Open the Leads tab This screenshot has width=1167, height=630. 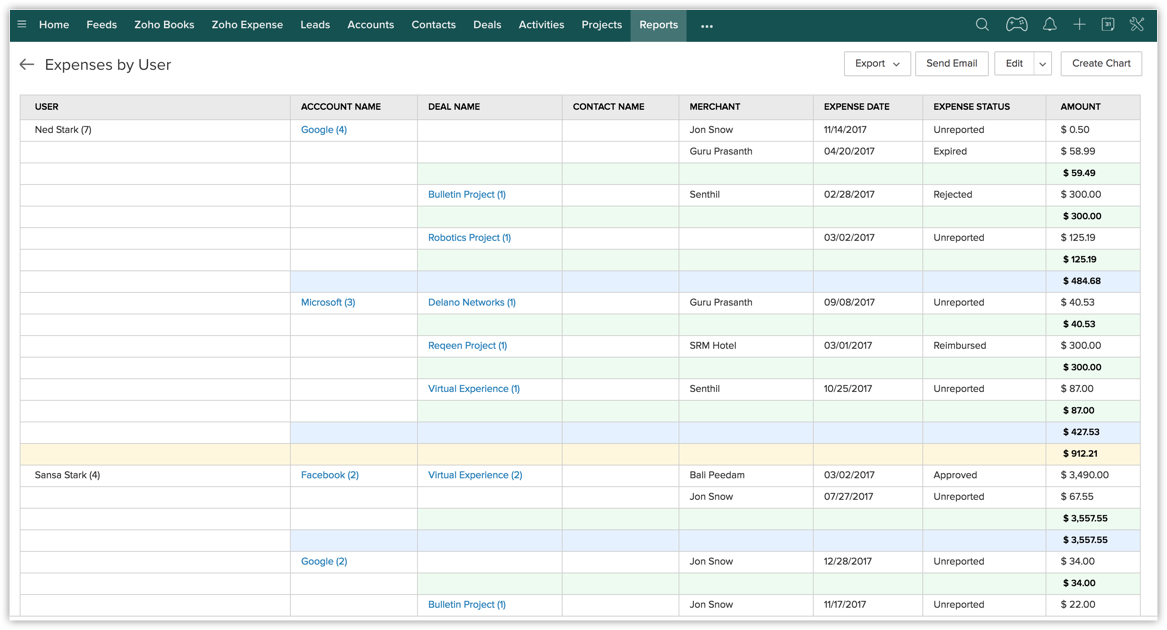click(315, 25)
